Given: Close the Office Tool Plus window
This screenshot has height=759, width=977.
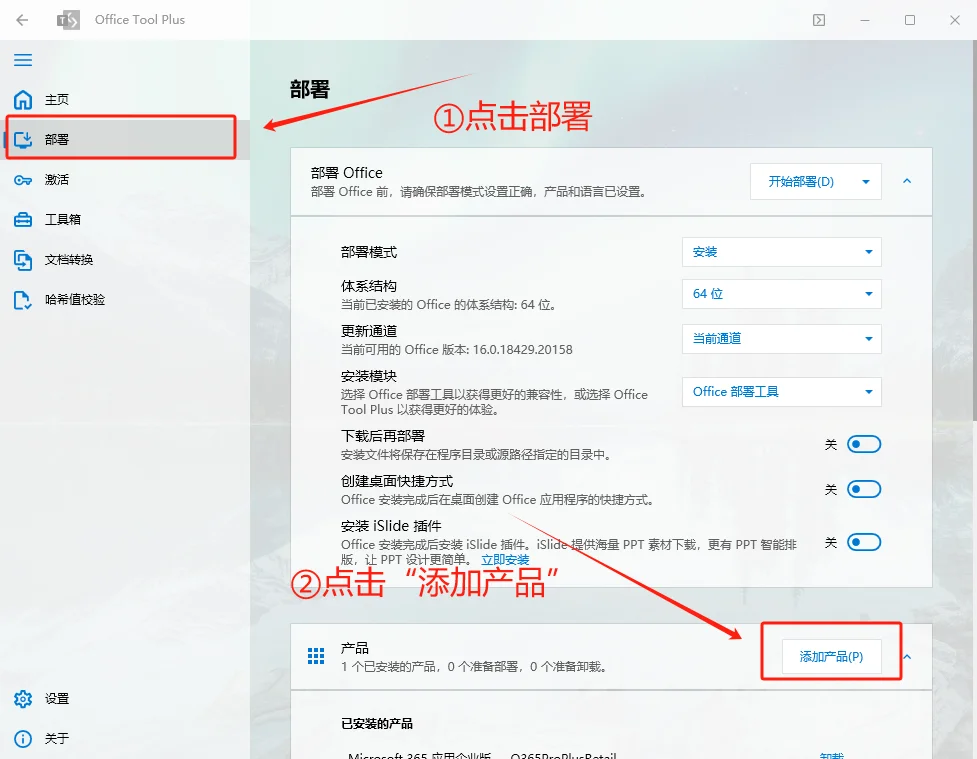Looking at the screenshot, I should pyautogui.click(x=955, y=20).
